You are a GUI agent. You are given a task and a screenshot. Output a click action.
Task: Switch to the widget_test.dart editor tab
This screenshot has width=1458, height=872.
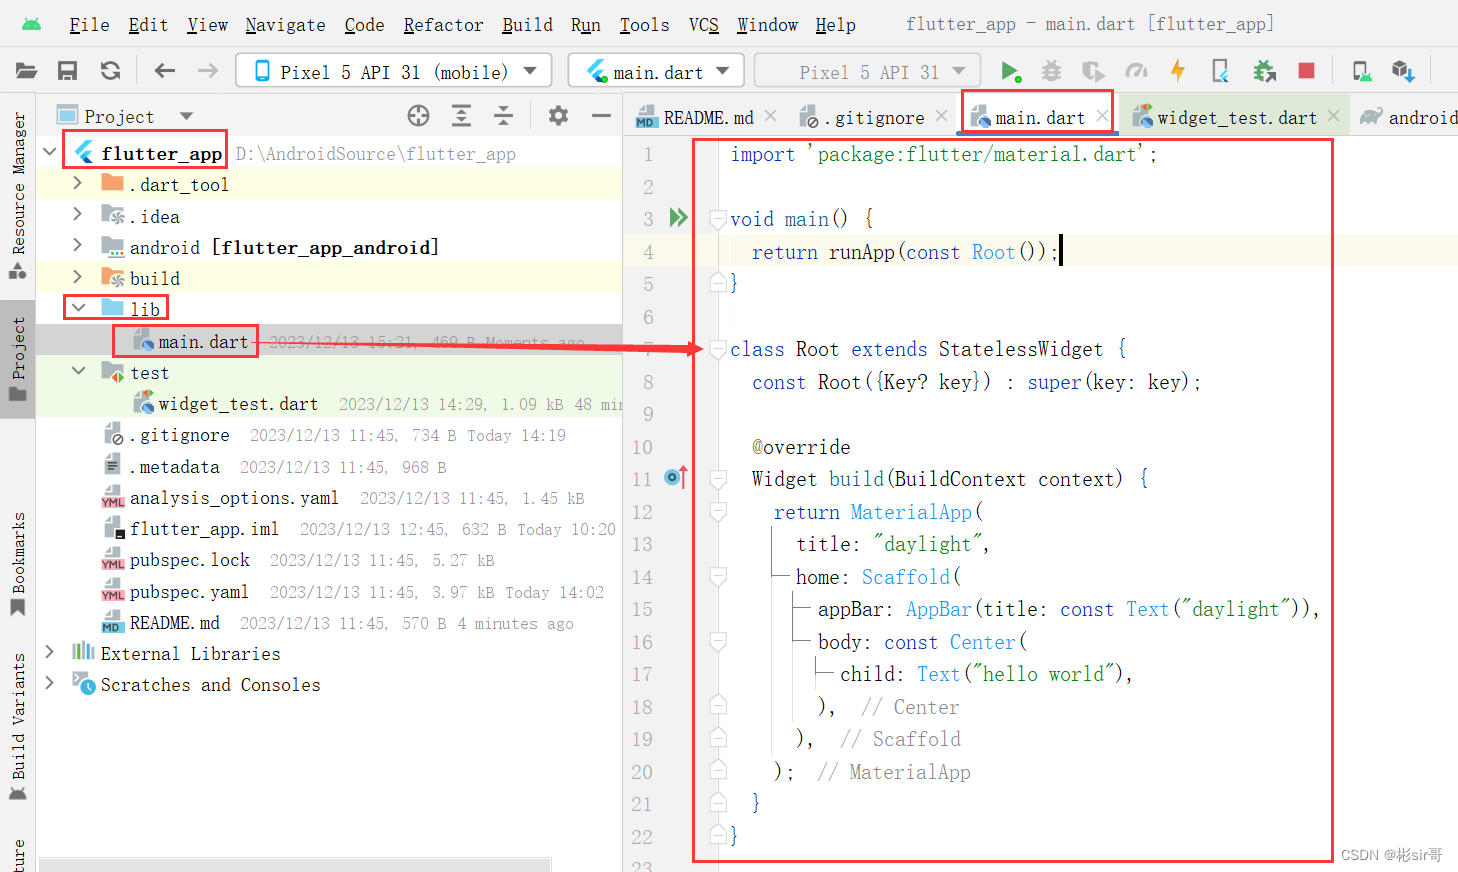(1236, 117)
